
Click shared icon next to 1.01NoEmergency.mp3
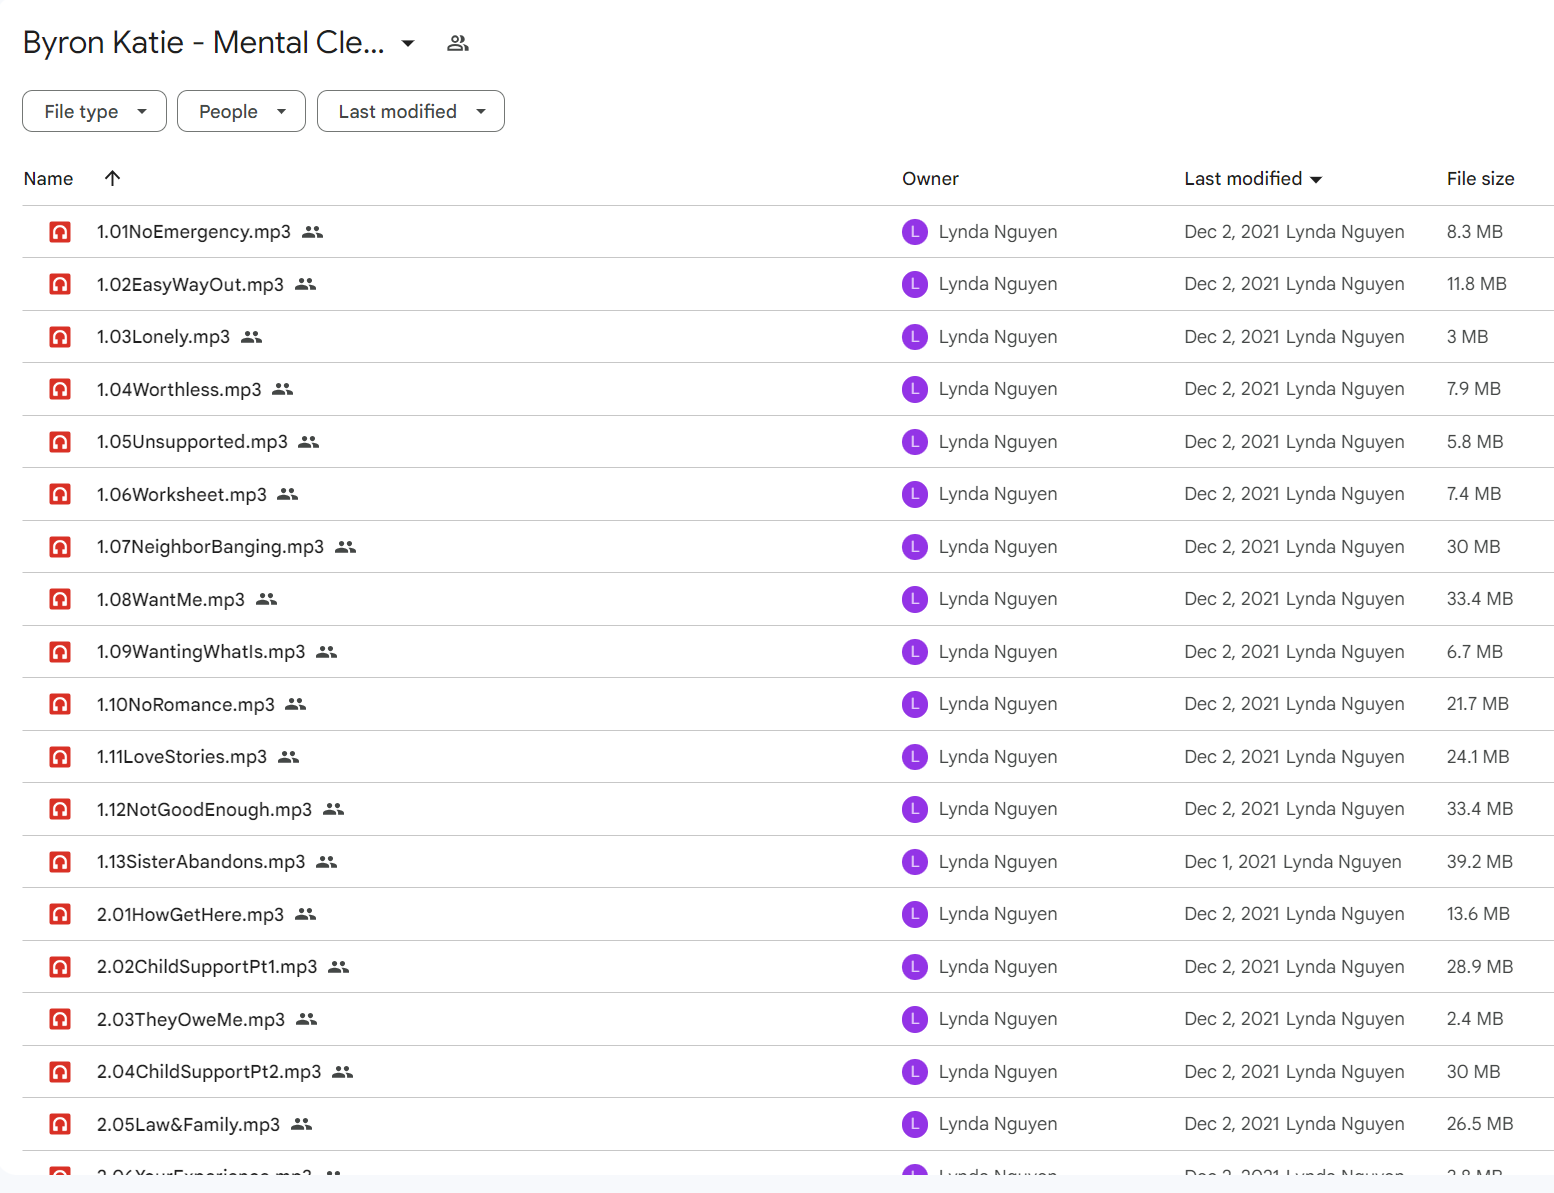pos(313,232)
